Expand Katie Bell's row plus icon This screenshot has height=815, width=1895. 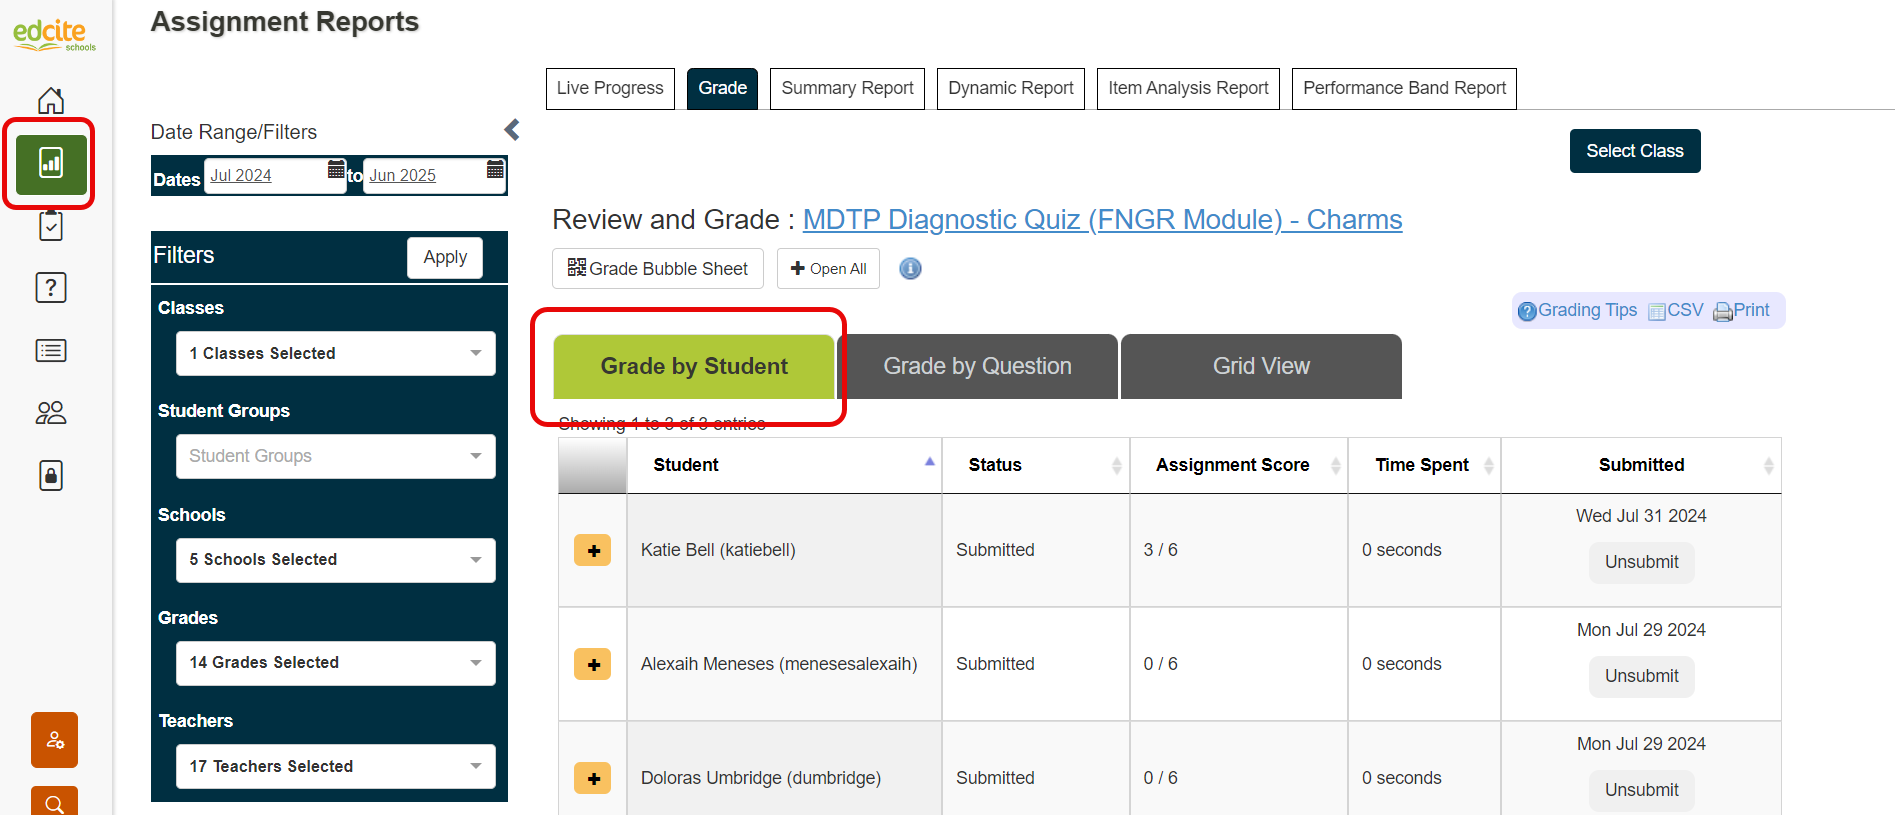[x=593, y=550]
